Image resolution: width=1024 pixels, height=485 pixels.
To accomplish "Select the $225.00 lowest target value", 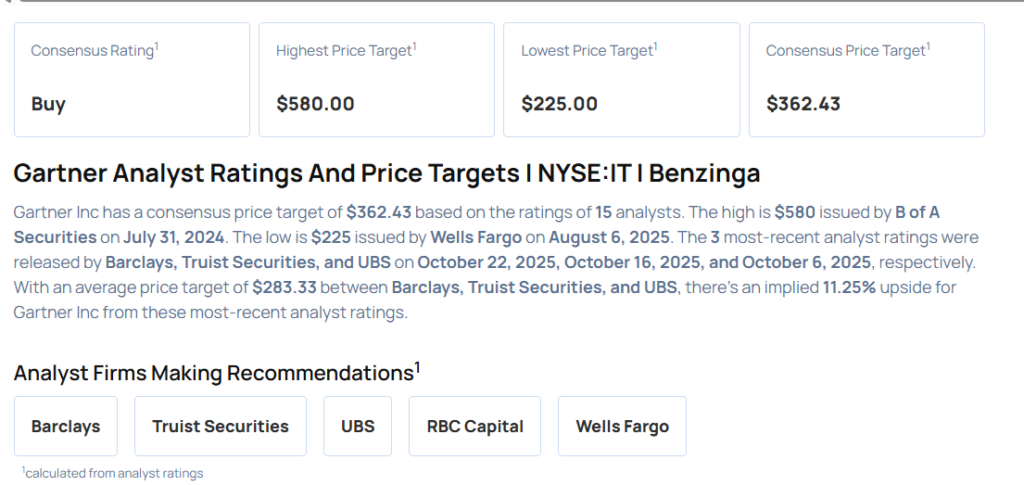I will pyautogui.click(x=559, y=103).
